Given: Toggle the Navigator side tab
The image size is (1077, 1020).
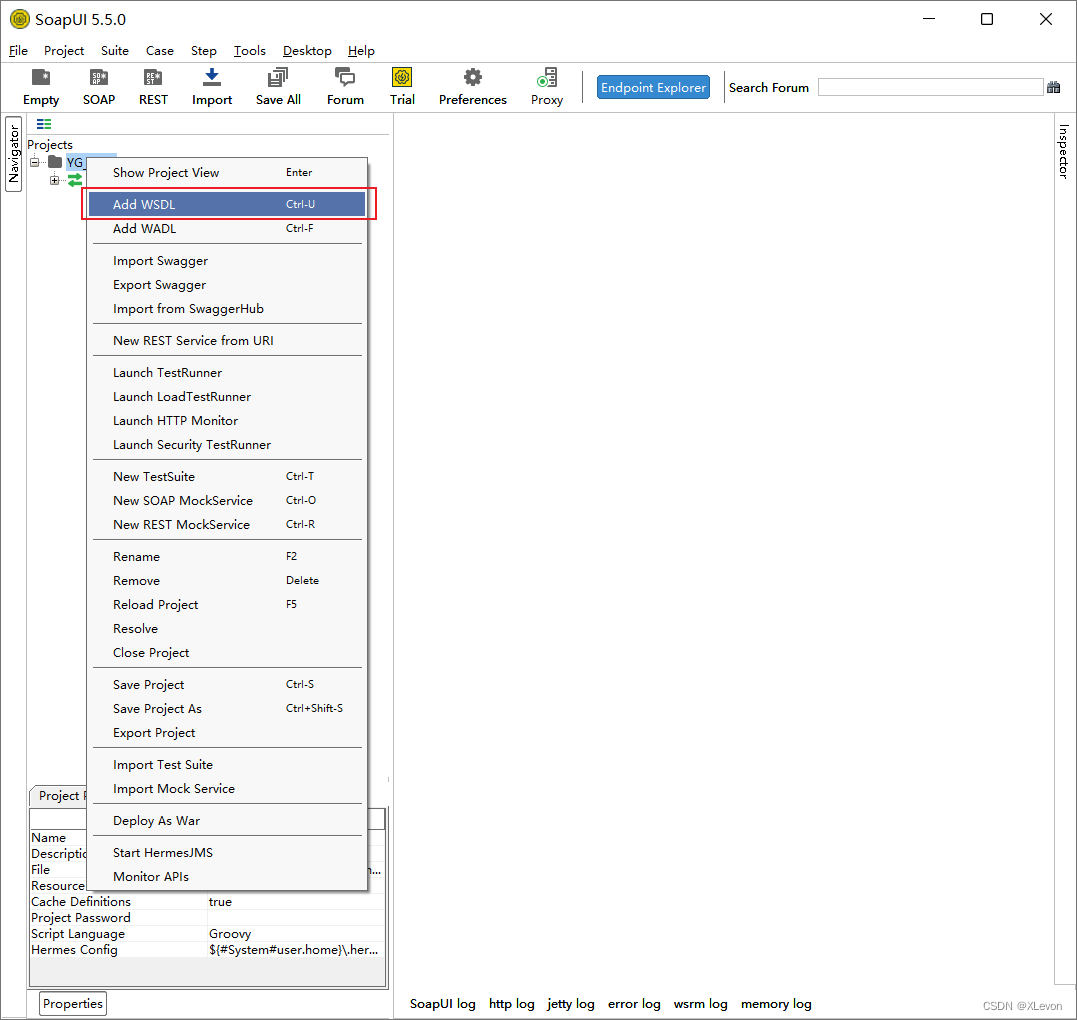Looking at the screenshot, I should (14, 154).
